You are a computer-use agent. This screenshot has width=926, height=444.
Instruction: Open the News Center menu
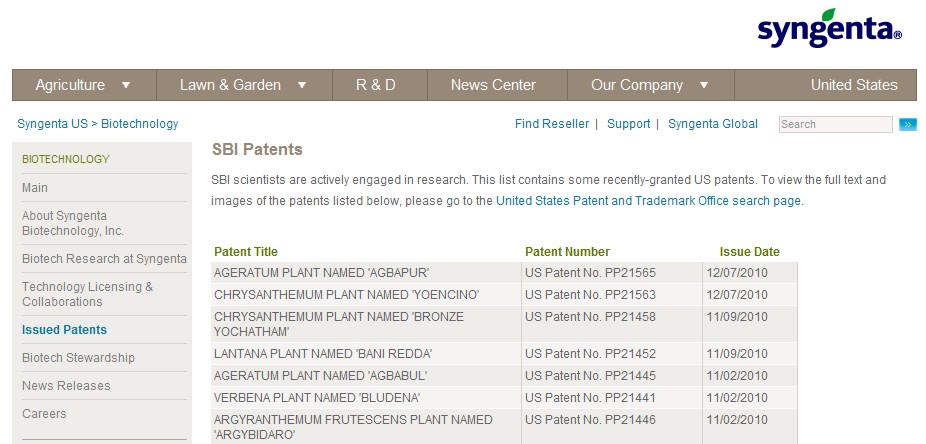[x=493, y=85]
